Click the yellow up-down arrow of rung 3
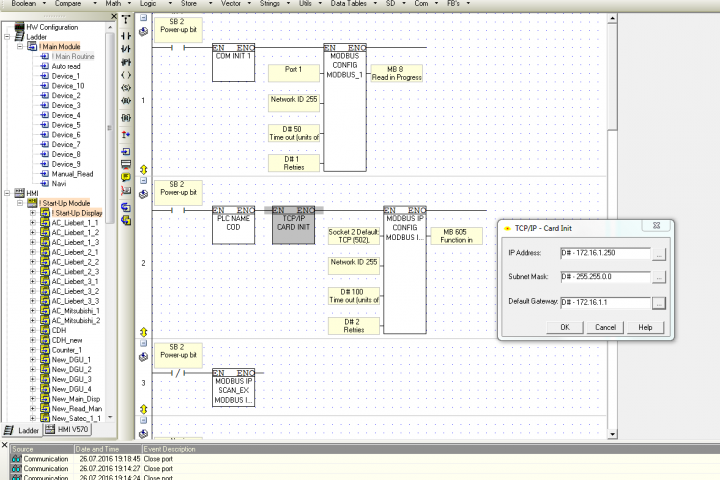 [143, 408]
